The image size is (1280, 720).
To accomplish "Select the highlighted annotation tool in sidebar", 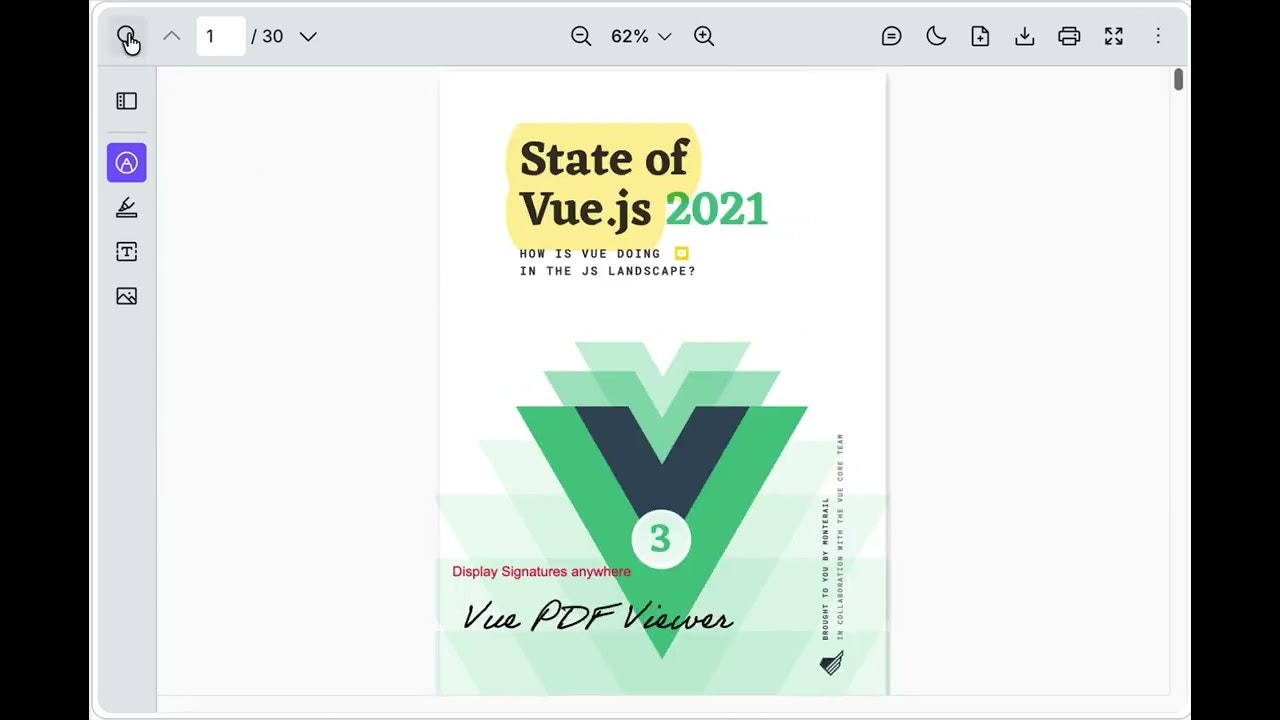I will coord(127,163).
